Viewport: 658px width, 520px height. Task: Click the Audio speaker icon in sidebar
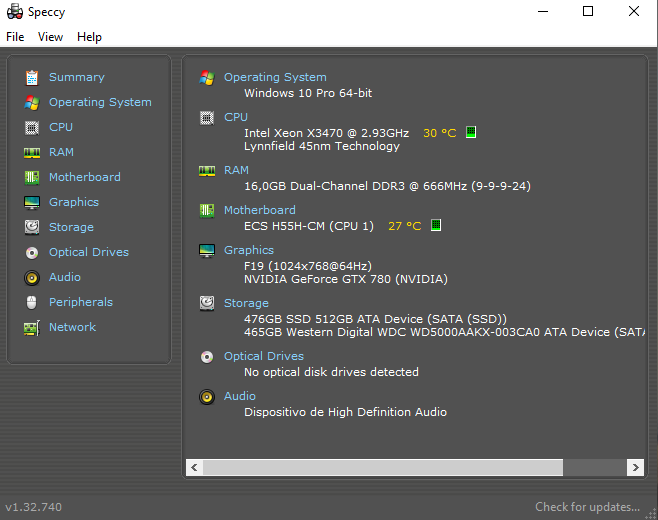coord(32,278)
